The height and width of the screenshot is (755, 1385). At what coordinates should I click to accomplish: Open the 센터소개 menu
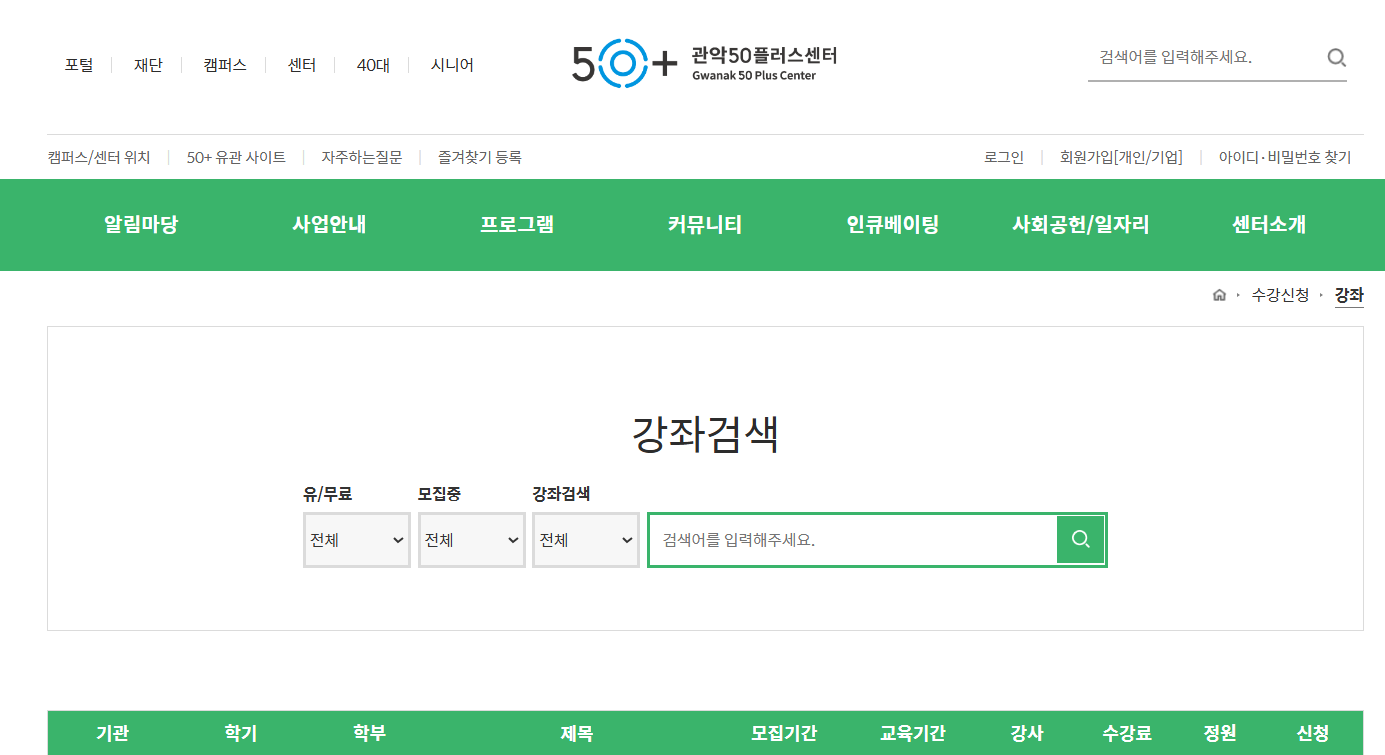point(1269,225)
